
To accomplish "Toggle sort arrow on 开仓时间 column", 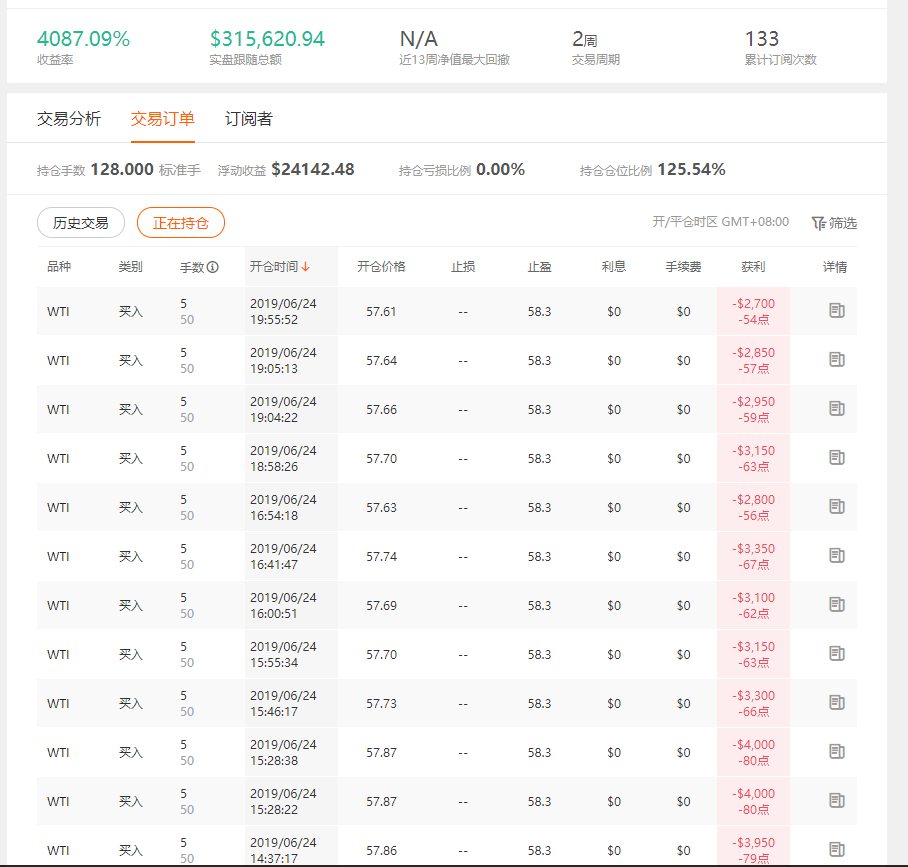I will (305, 267).
